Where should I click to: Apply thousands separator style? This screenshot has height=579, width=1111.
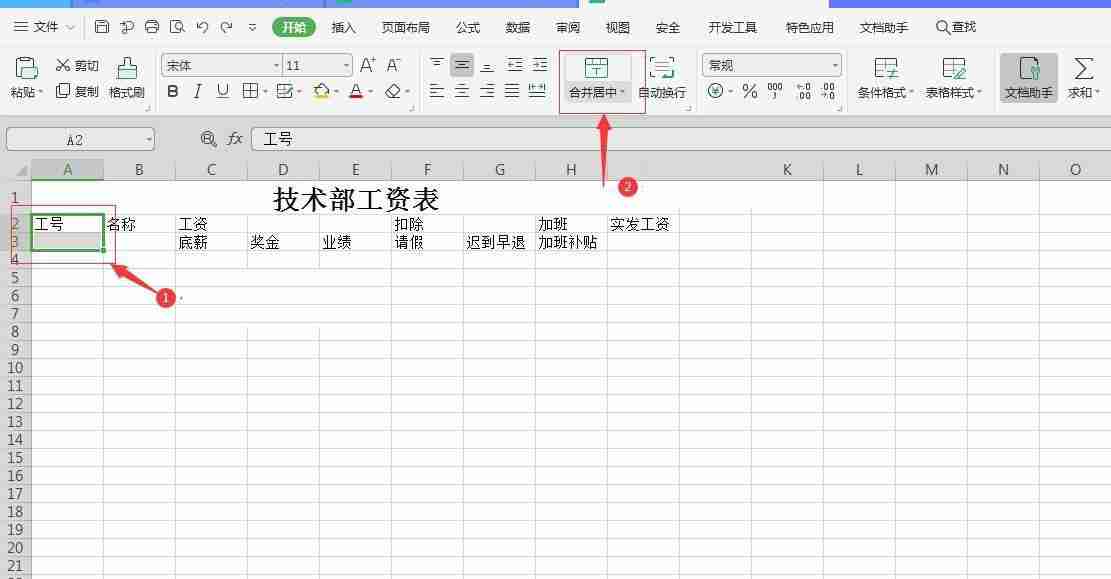click(775, 91)
